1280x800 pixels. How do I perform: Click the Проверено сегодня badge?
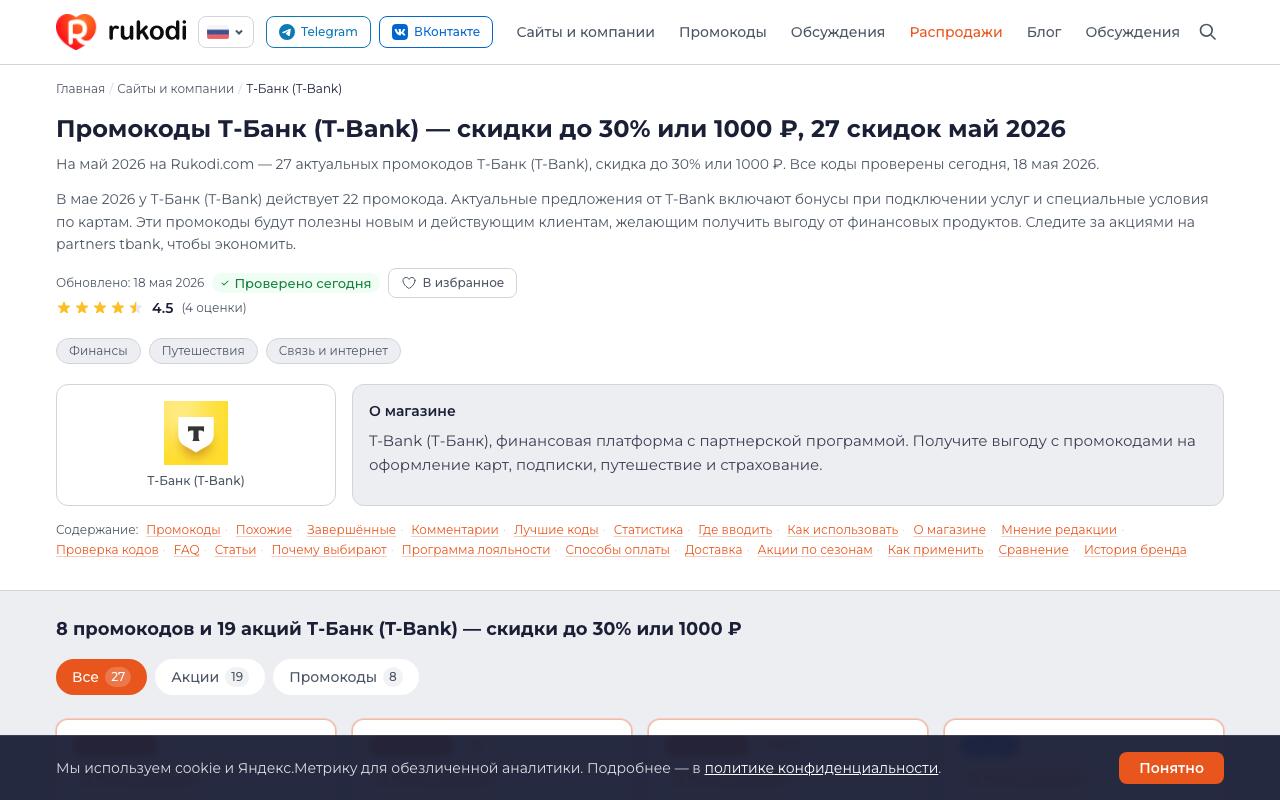click(x=295, y=283)
